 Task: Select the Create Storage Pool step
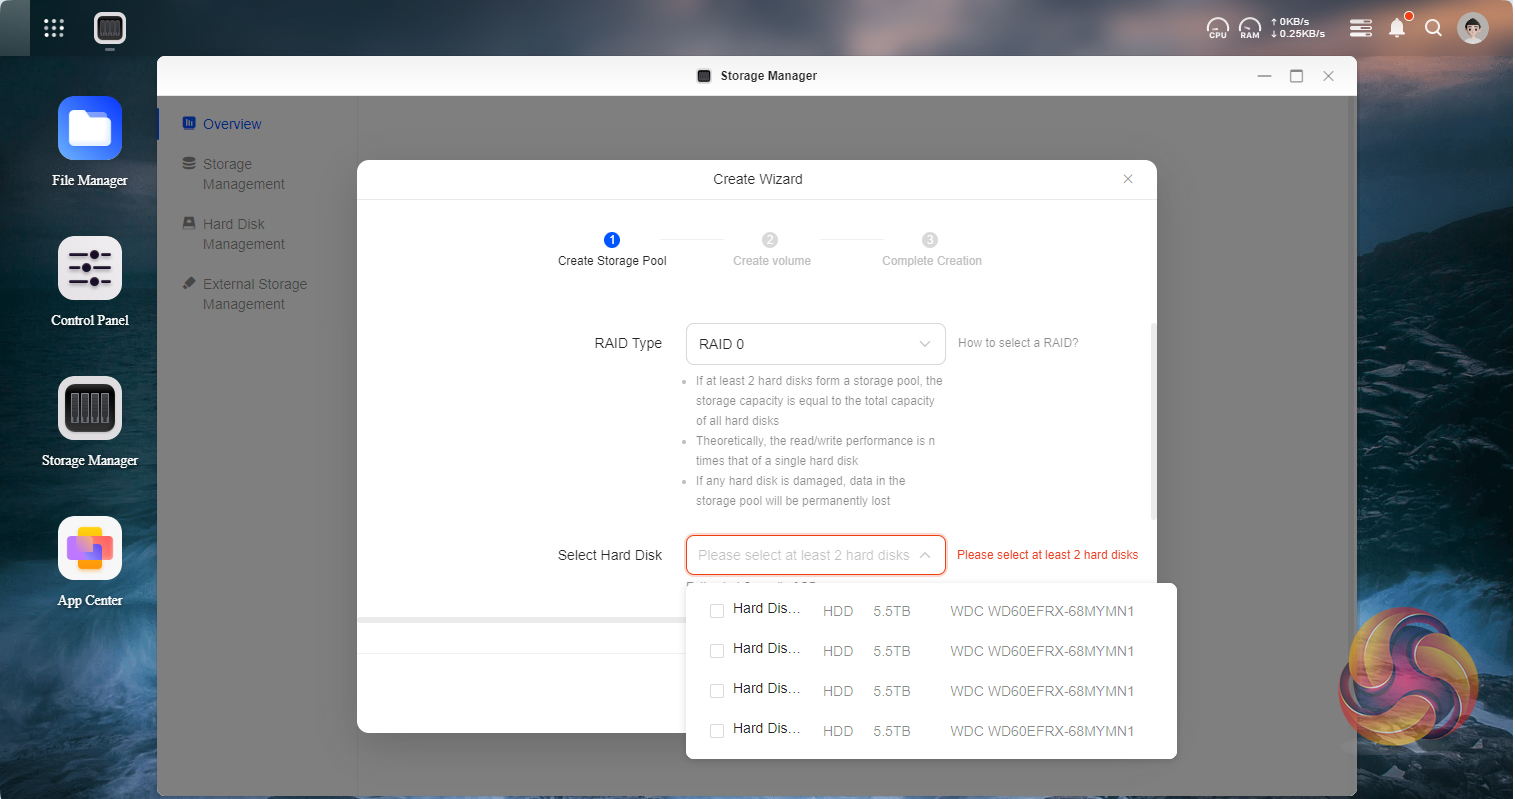[612, 250]
